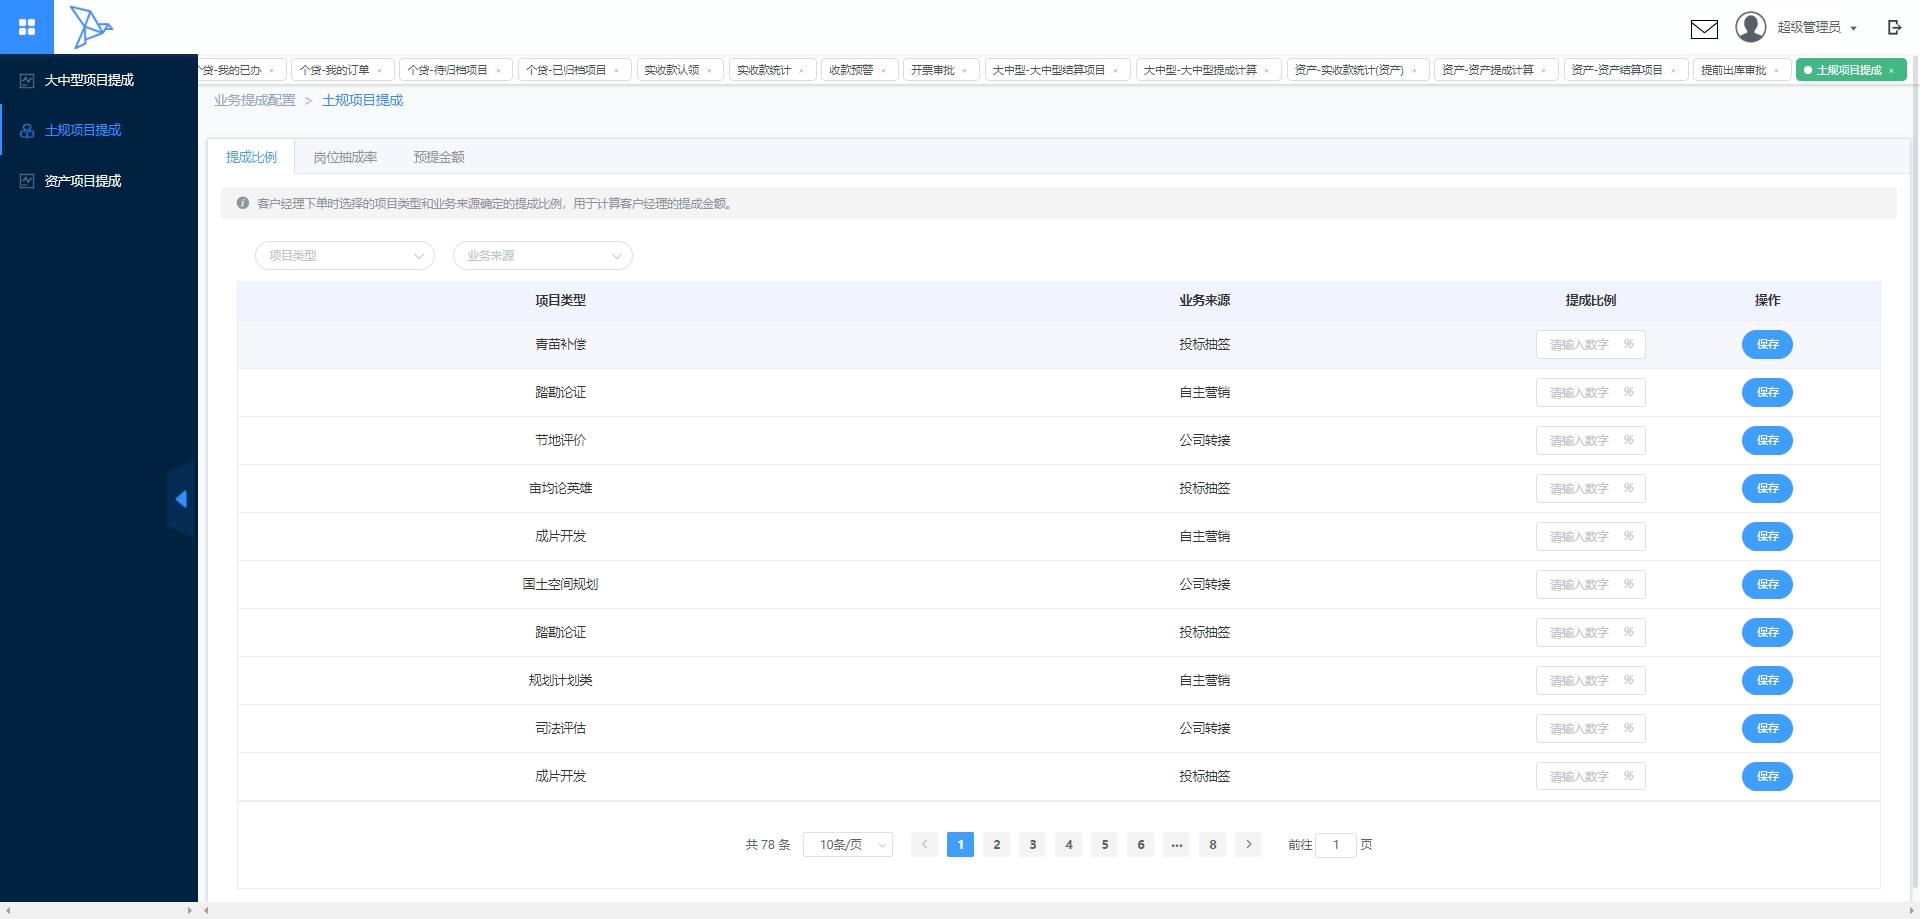Click the user avatar icon
The image size is (1920, 919).
1751,27
